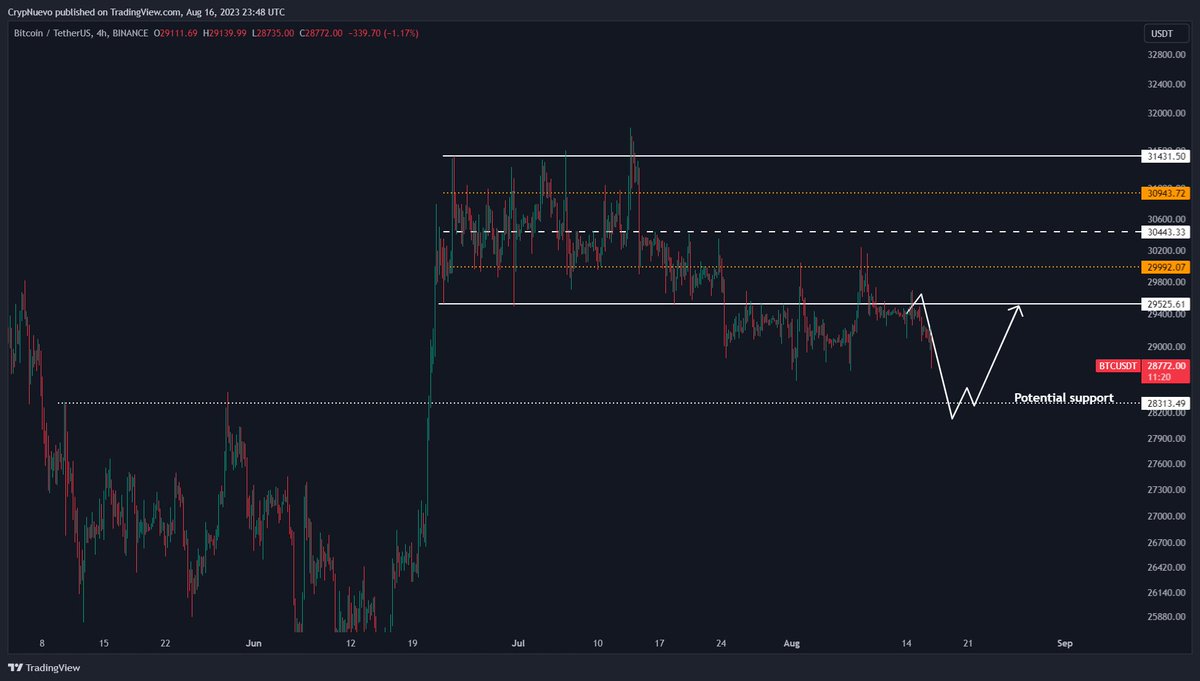Click the 21 date label on time axis
Viewport: 1200px width, 681px height.
coord(967,643)
